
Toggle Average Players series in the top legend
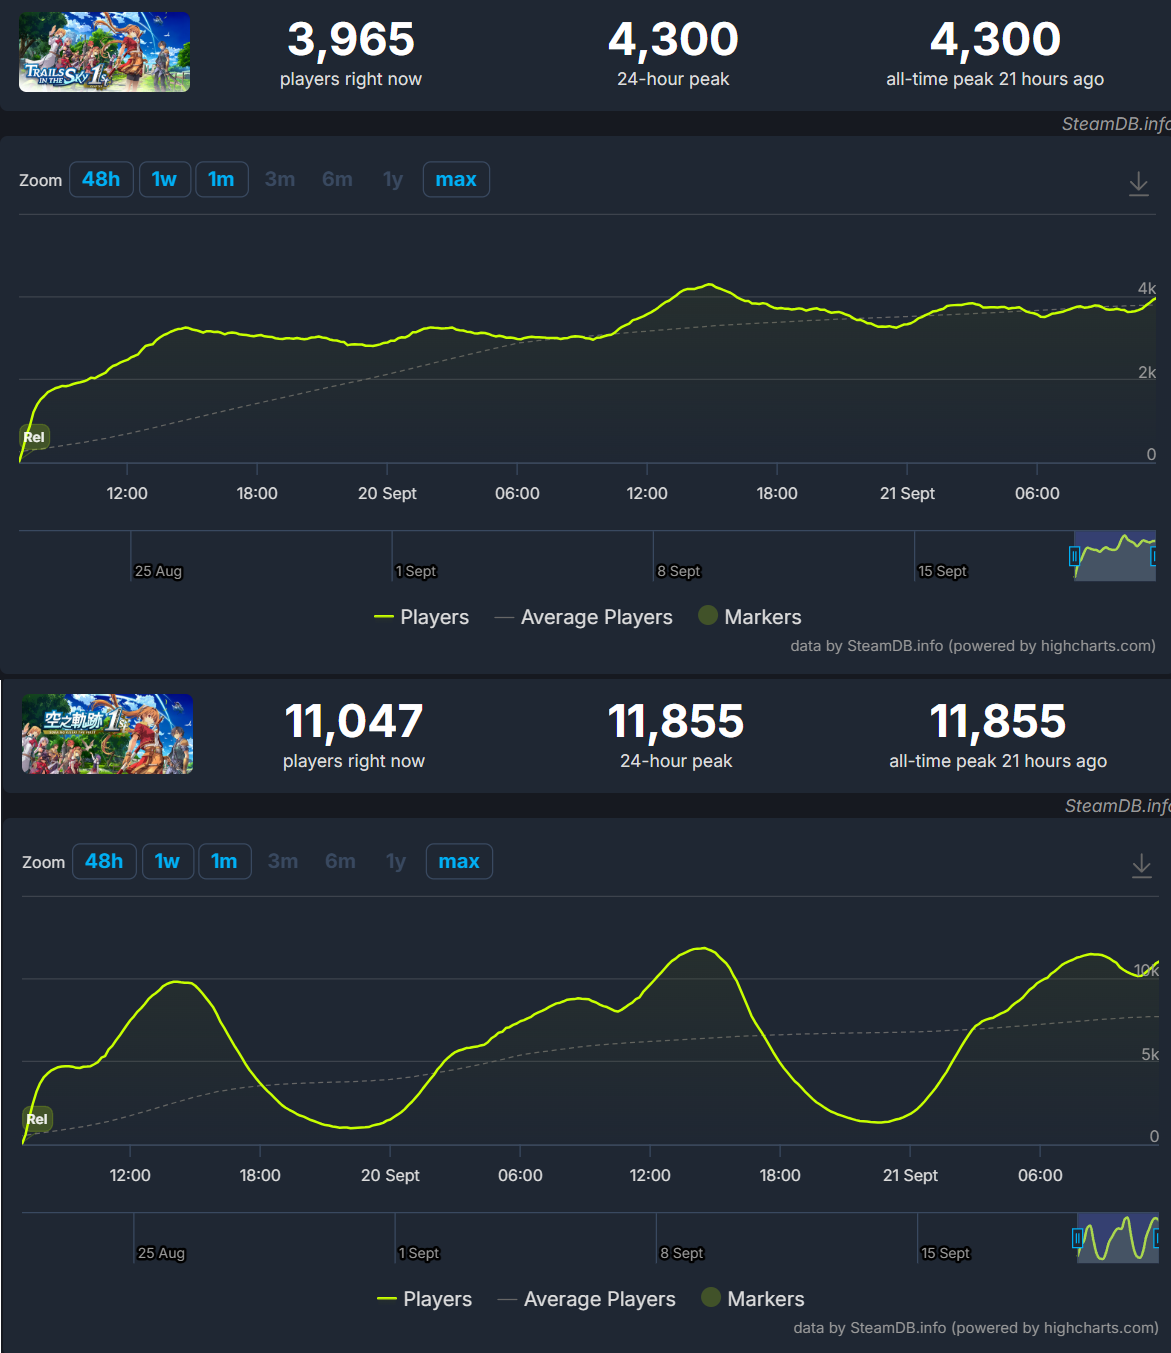point(584,617)
